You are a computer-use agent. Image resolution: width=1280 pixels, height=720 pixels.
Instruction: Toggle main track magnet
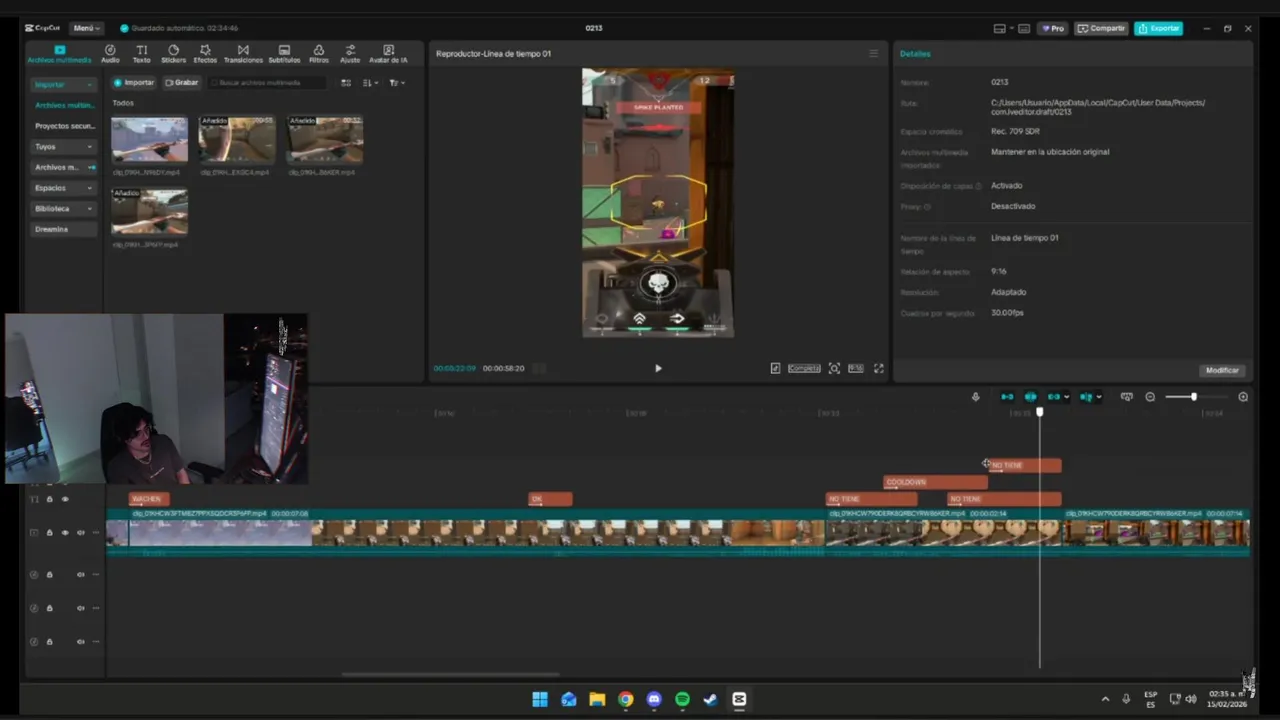tap(1007, 397)
